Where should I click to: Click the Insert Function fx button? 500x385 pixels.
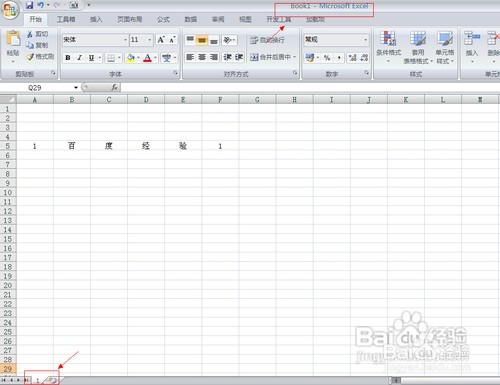(114, 87)
